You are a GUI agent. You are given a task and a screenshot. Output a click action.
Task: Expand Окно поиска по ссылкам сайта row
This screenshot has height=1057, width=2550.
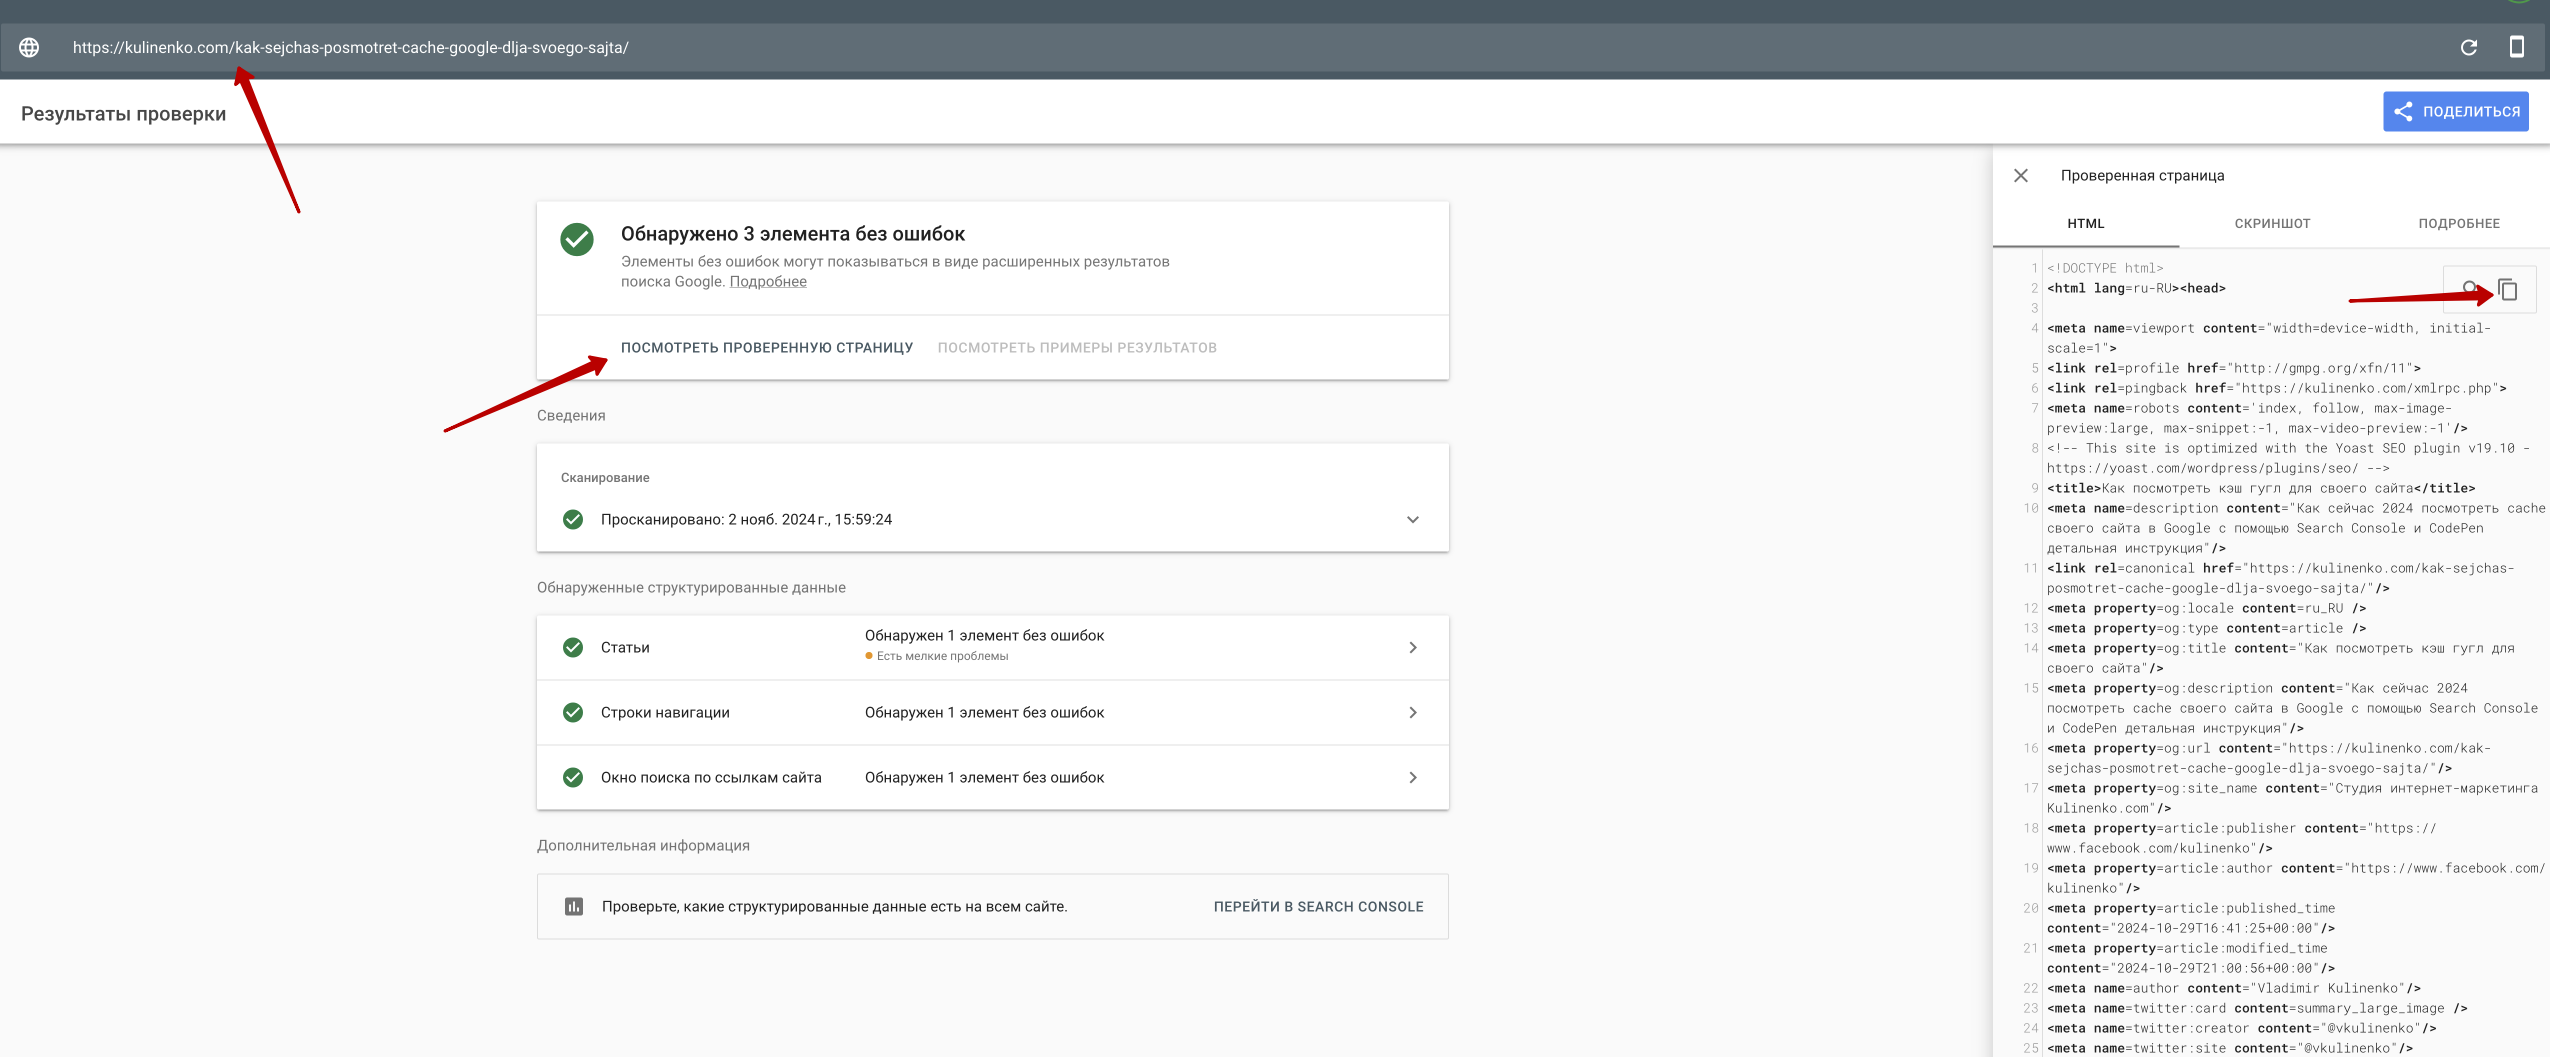(1412, 777)
